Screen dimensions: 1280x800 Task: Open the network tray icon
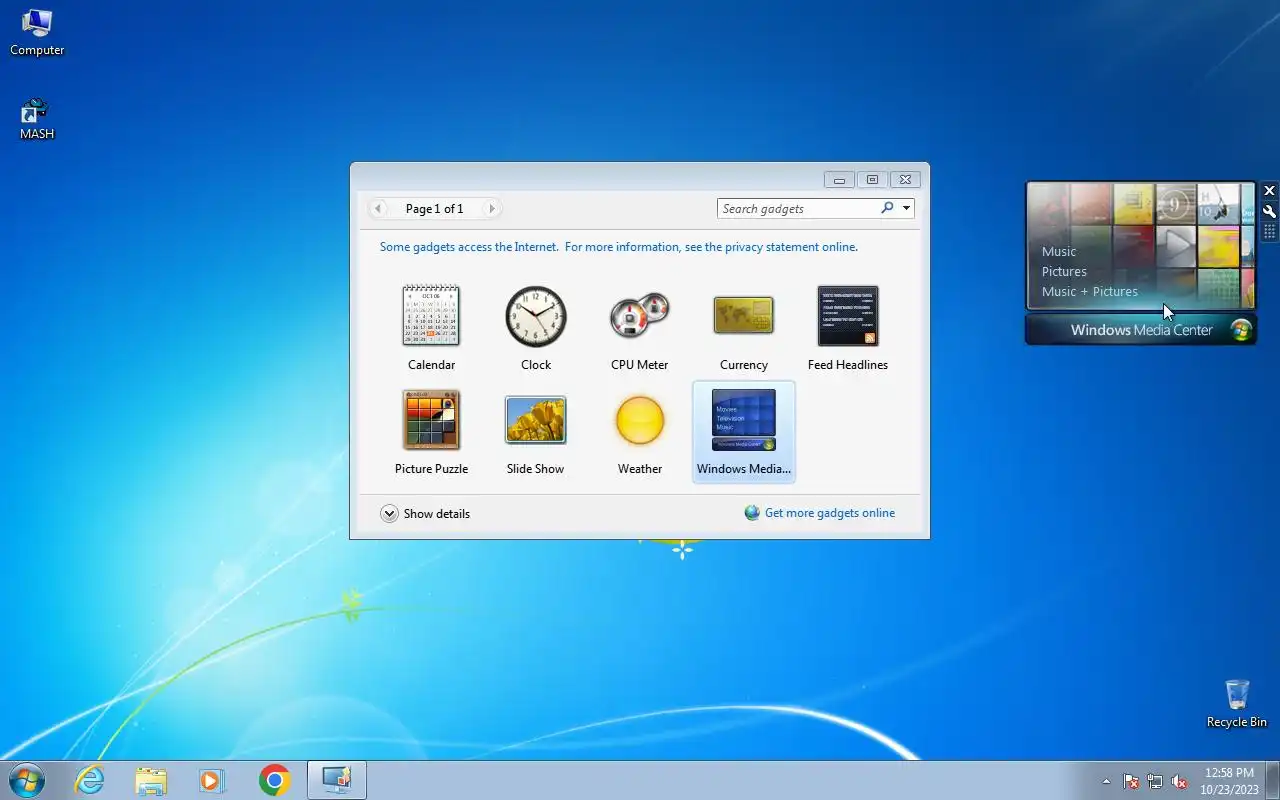tap(1155, 781)
